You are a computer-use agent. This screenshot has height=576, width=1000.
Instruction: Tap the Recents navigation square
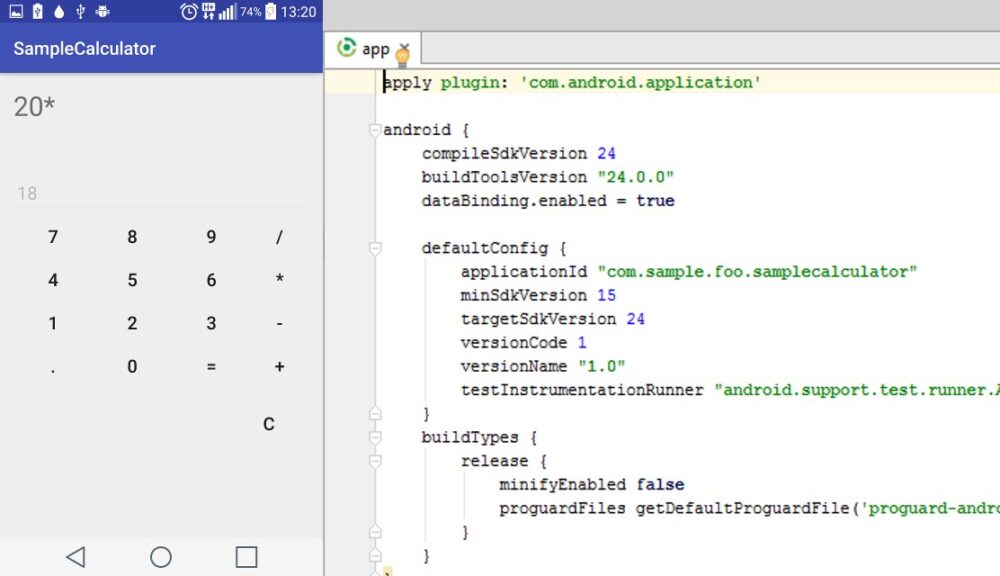point(246,556)
